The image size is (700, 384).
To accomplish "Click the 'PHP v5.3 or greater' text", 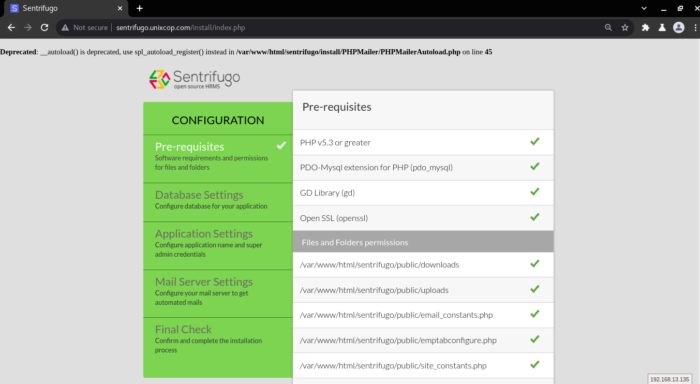I will pyautogui.click(x=335, y=142).
